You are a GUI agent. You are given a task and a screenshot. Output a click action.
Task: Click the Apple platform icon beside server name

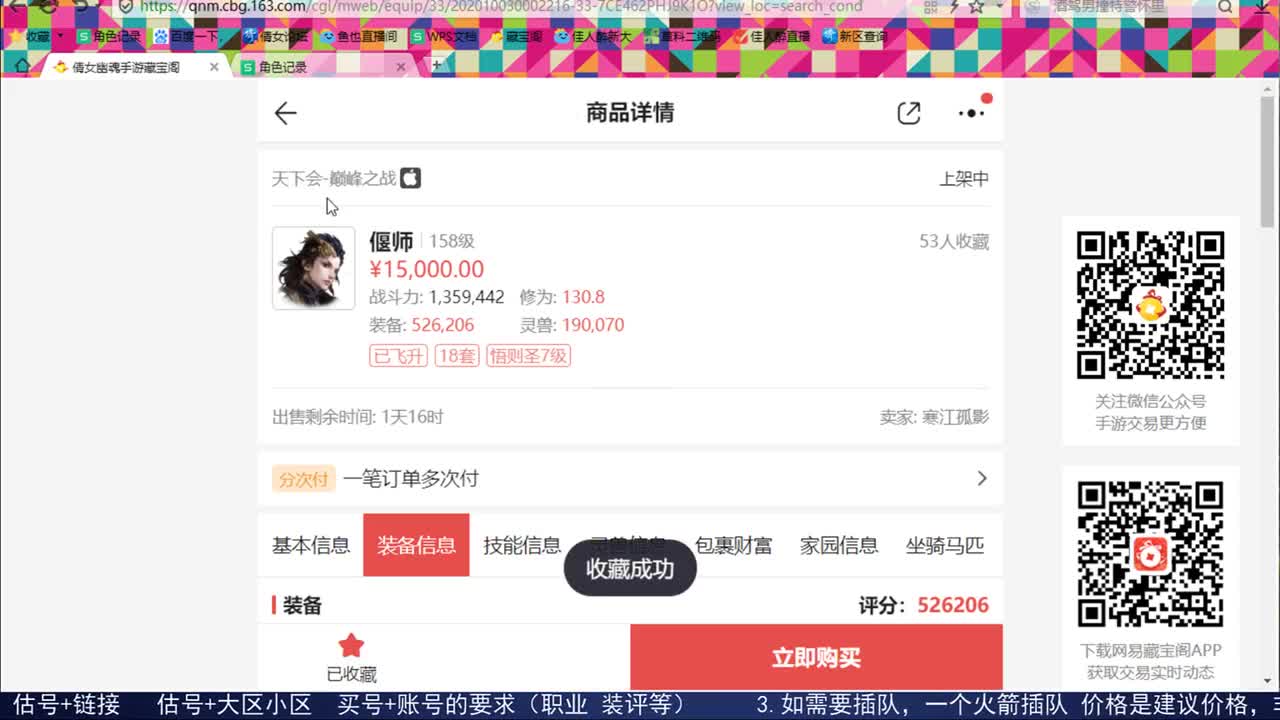coord(410,178)
